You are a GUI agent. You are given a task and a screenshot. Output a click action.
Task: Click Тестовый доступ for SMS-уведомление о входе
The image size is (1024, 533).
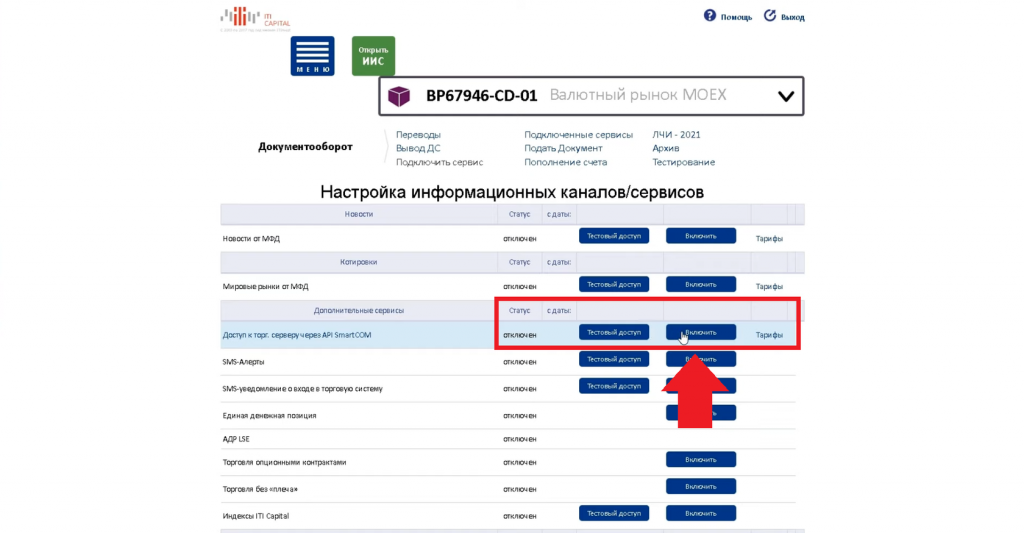tap(614, 386)
